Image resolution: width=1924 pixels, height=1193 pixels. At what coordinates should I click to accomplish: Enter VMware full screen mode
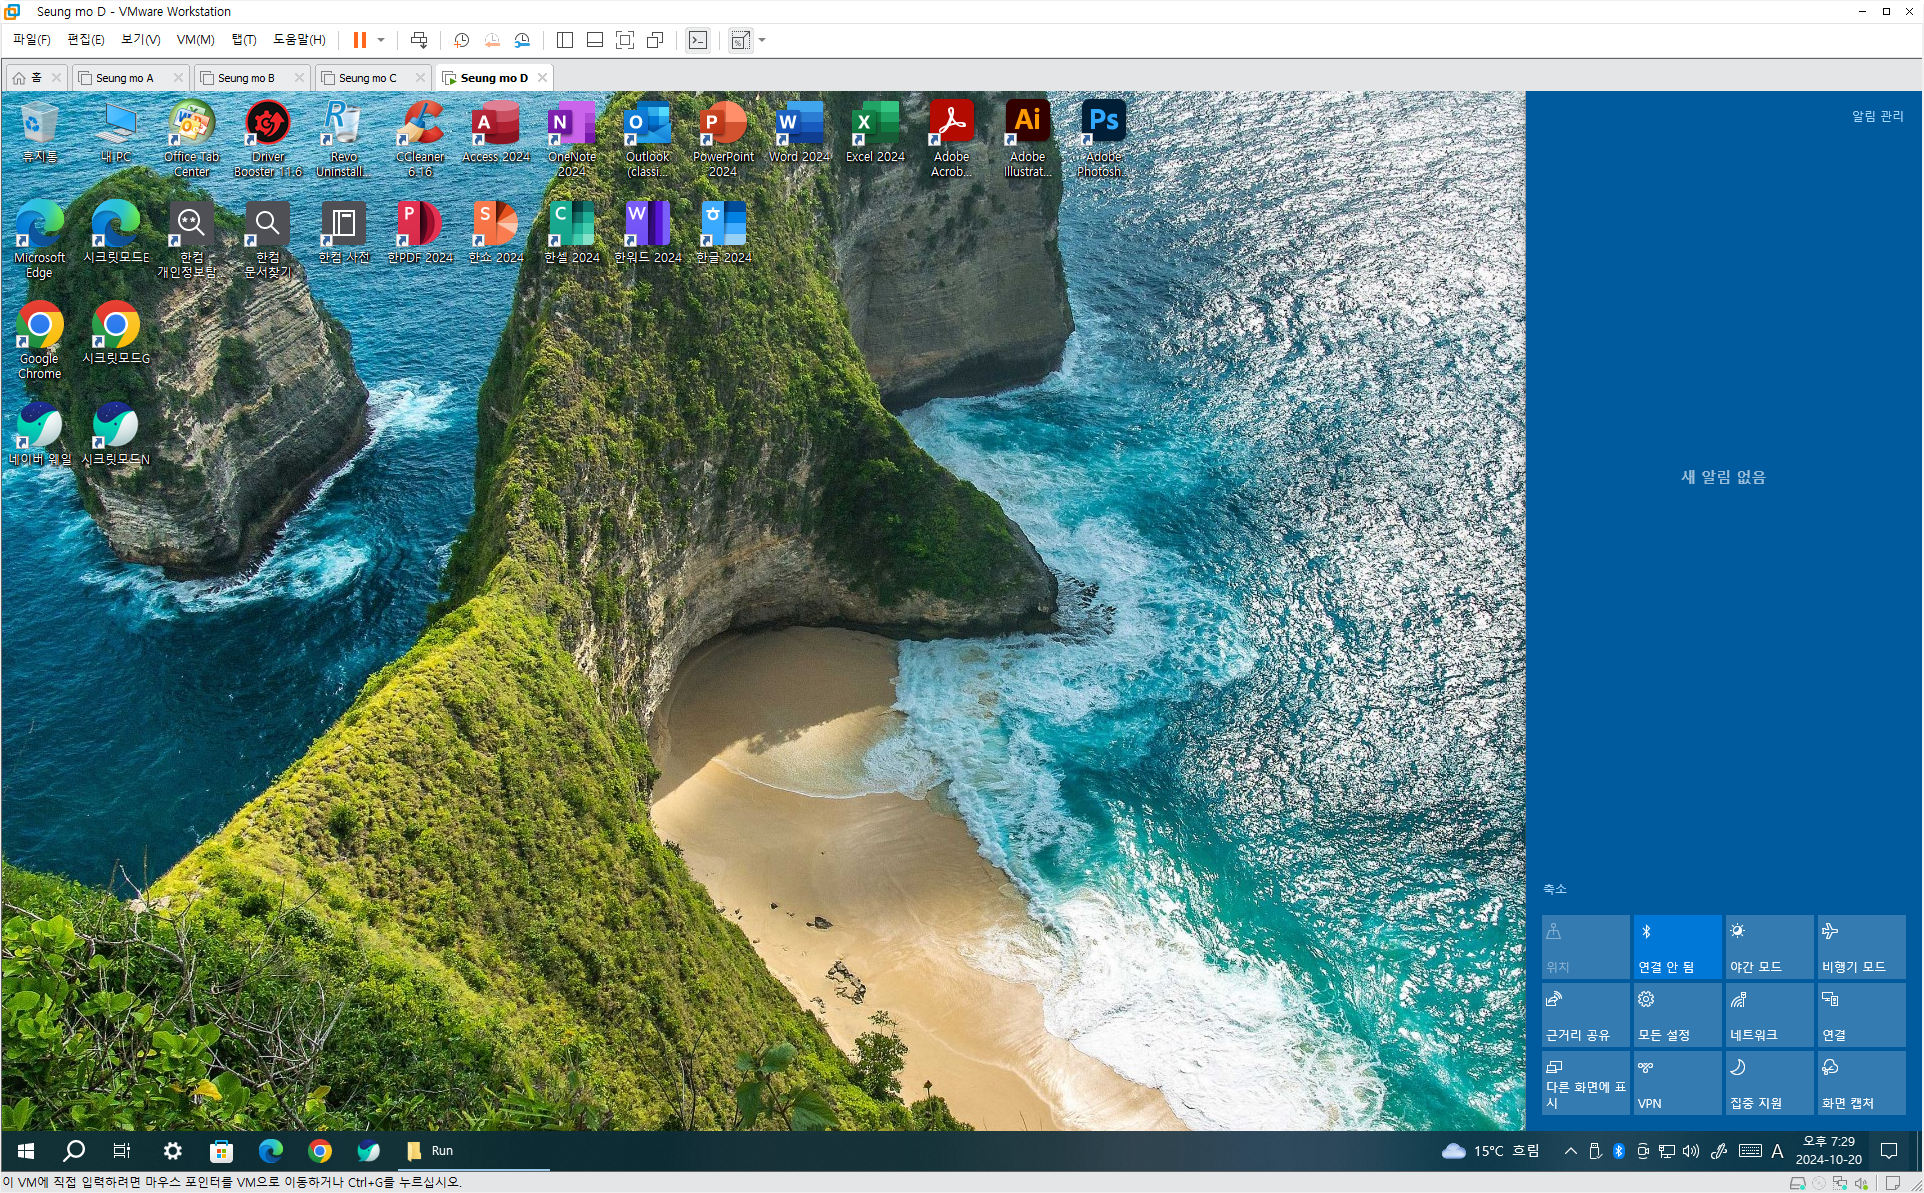click(625, 40)
